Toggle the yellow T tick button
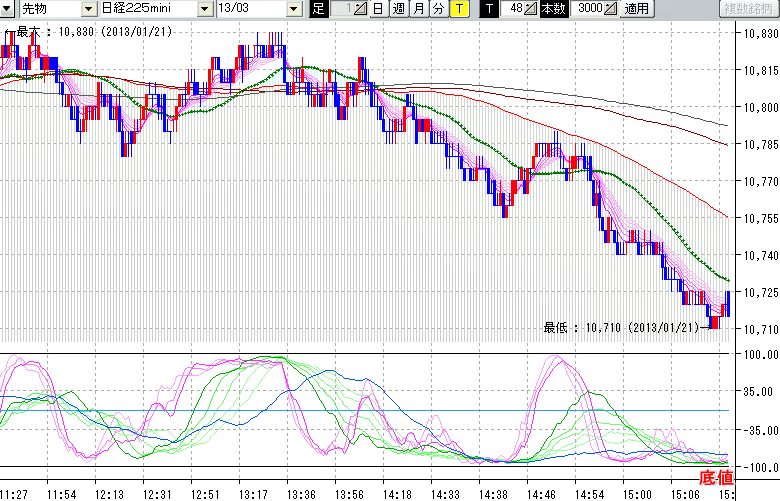The width and height of the screenshot is (780, 501). coord(458,9)
